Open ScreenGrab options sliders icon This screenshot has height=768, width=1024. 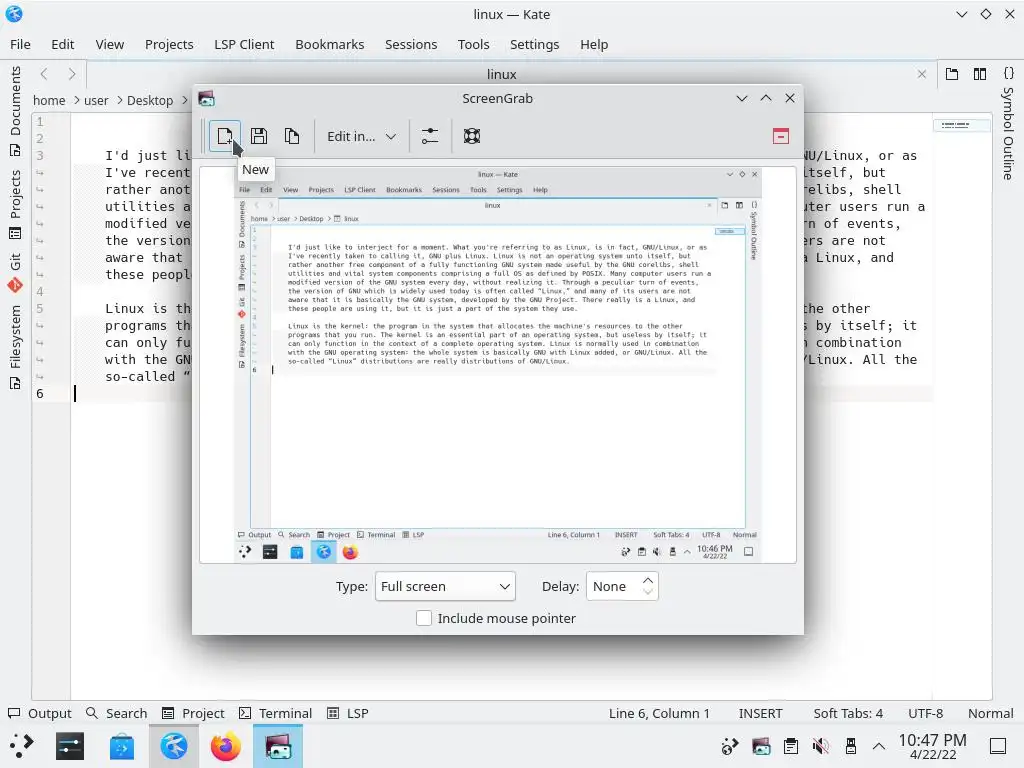point(430,136)
